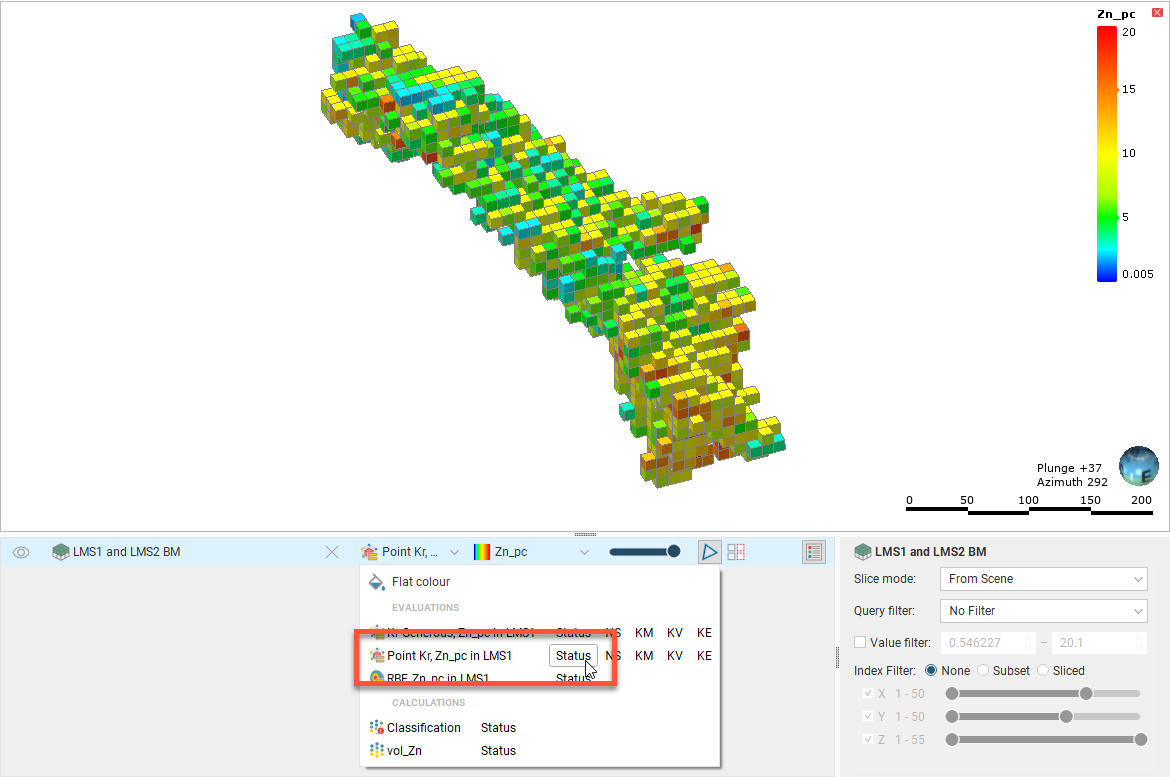Click KM attribute for Point Kr evaluation
Image resolution: width=1170 pixels, height=777 pixels.
[644, 656]
